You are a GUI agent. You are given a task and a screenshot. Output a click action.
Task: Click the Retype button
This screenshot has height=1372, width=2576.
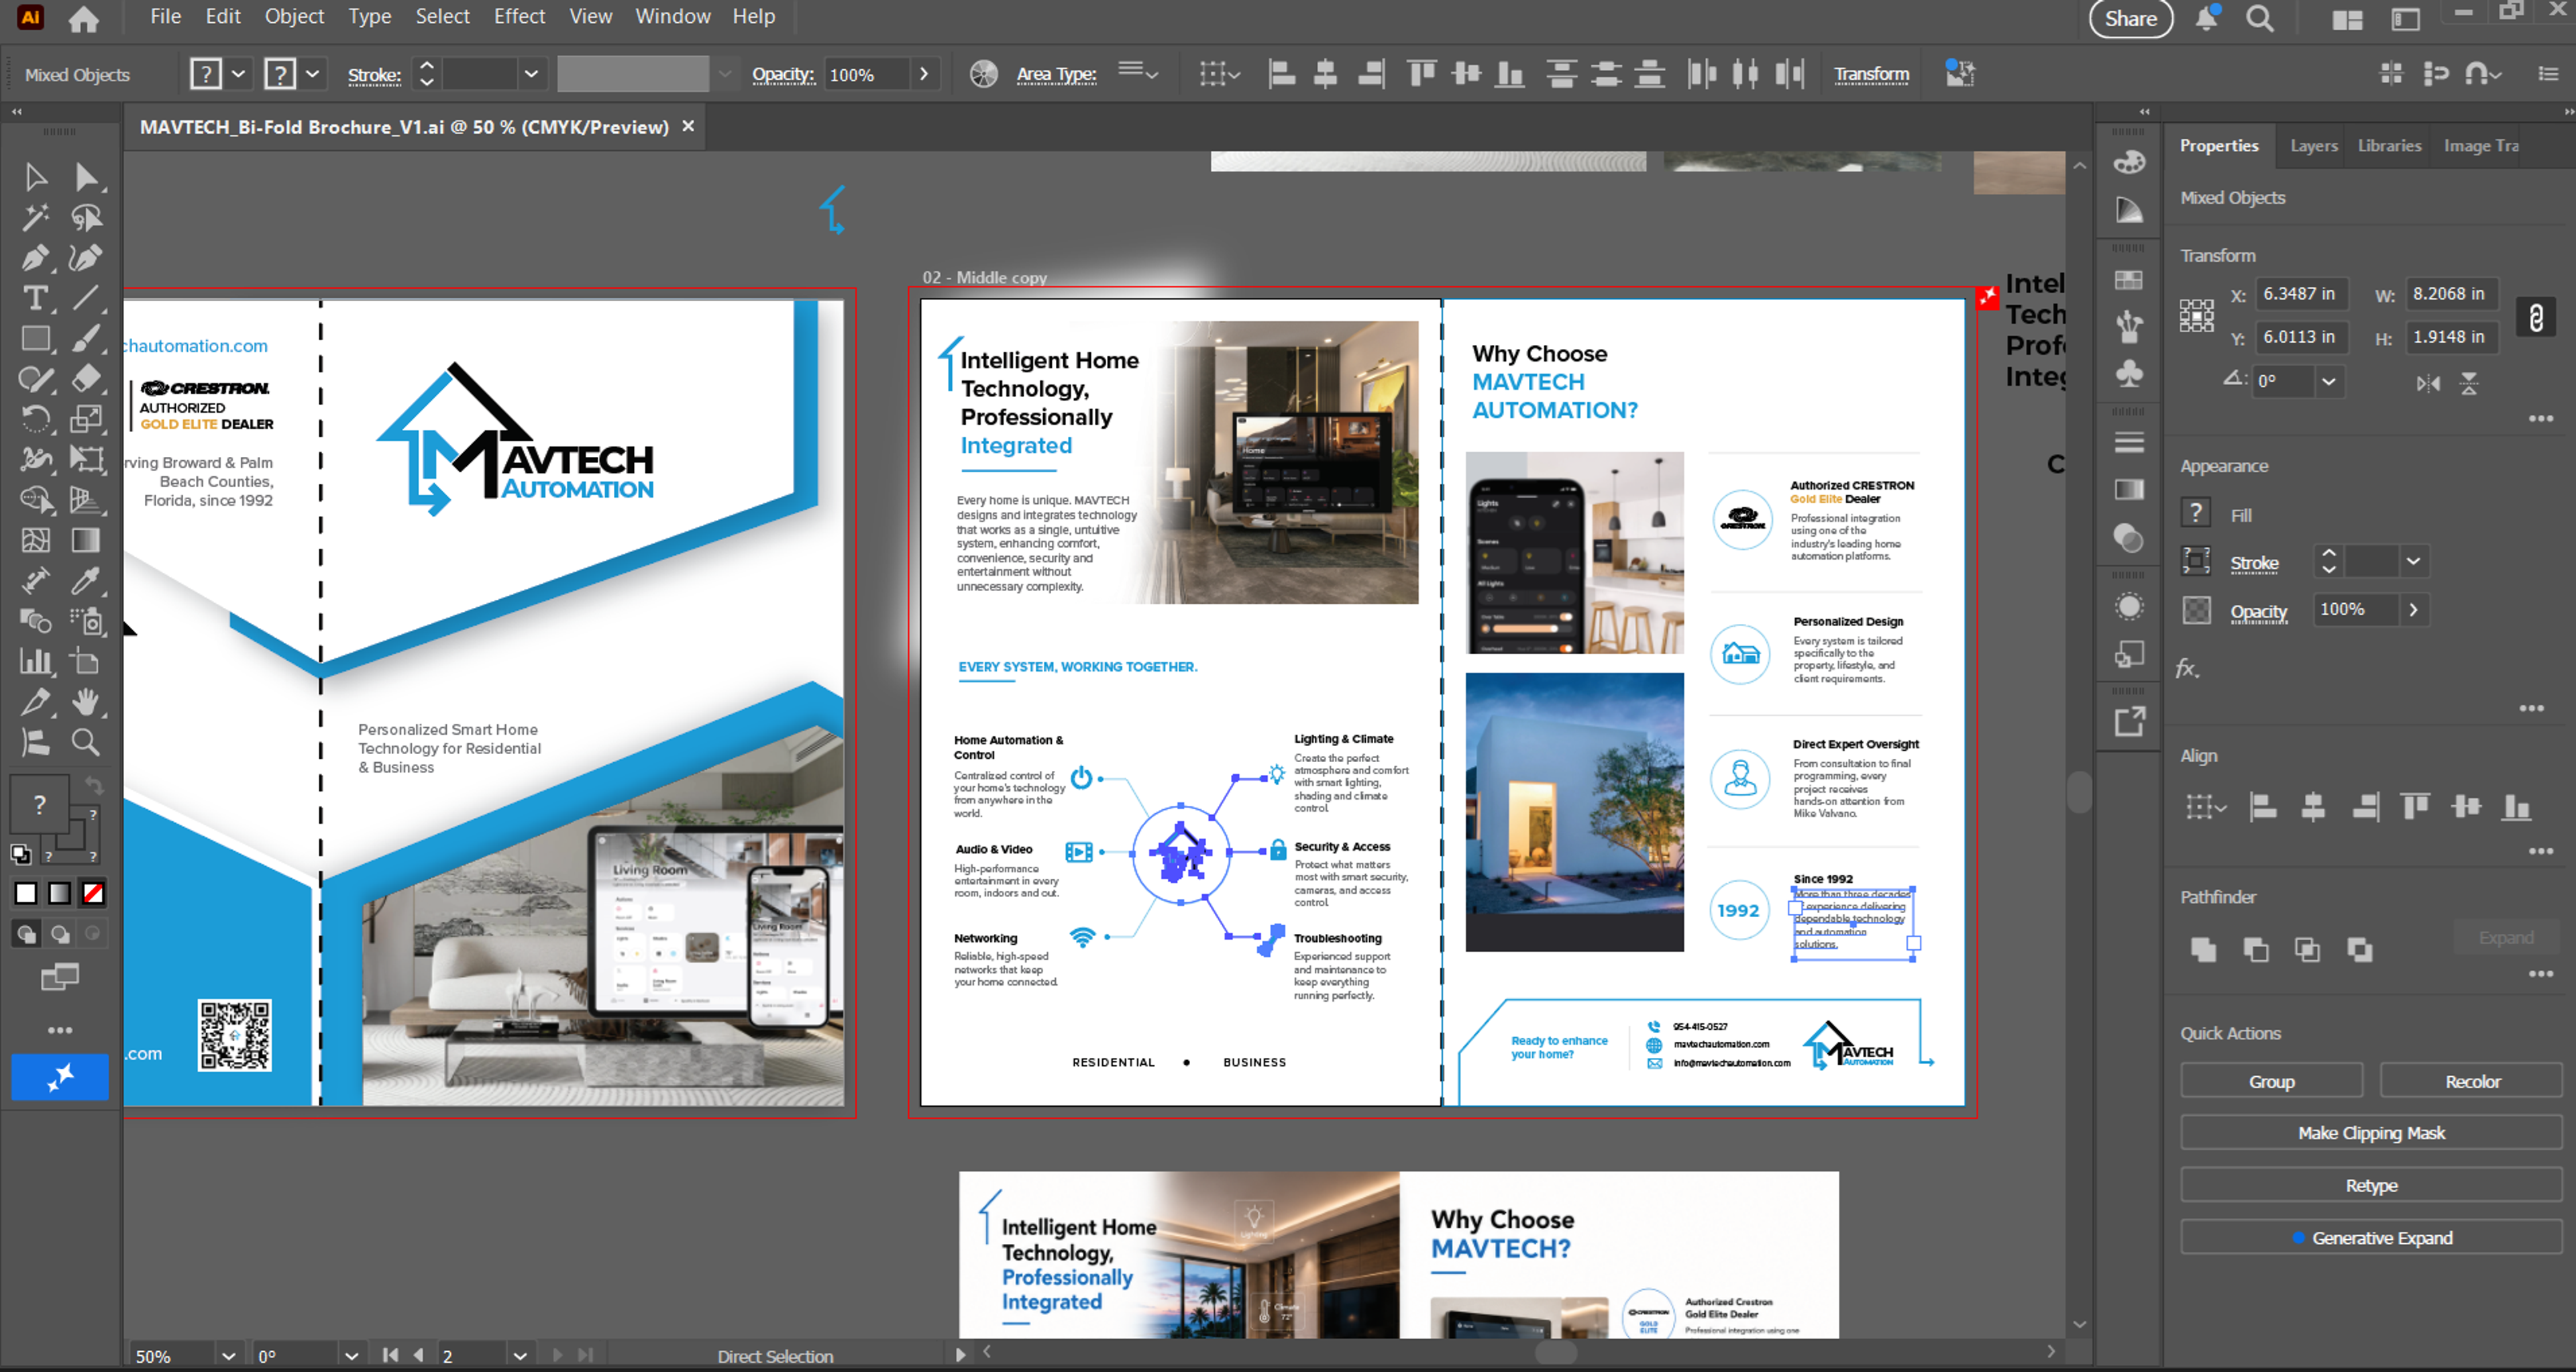(2371, 1185)
